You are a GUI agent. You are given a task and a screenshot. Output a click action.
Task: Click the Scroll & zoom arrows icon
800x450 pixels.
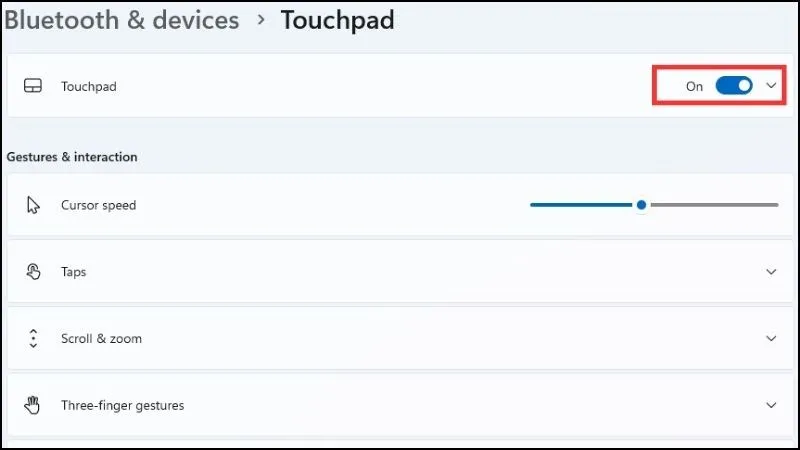33,339
